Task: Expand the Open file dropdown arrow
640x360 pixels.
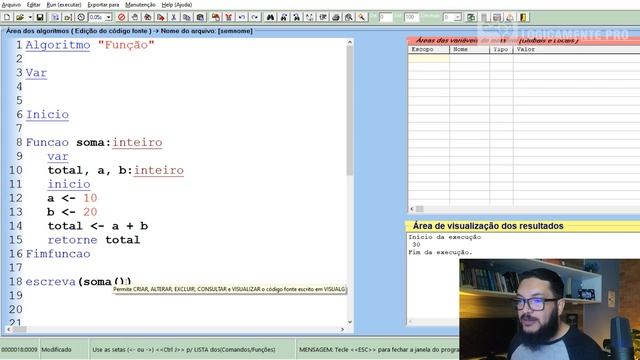Action: 30,17
